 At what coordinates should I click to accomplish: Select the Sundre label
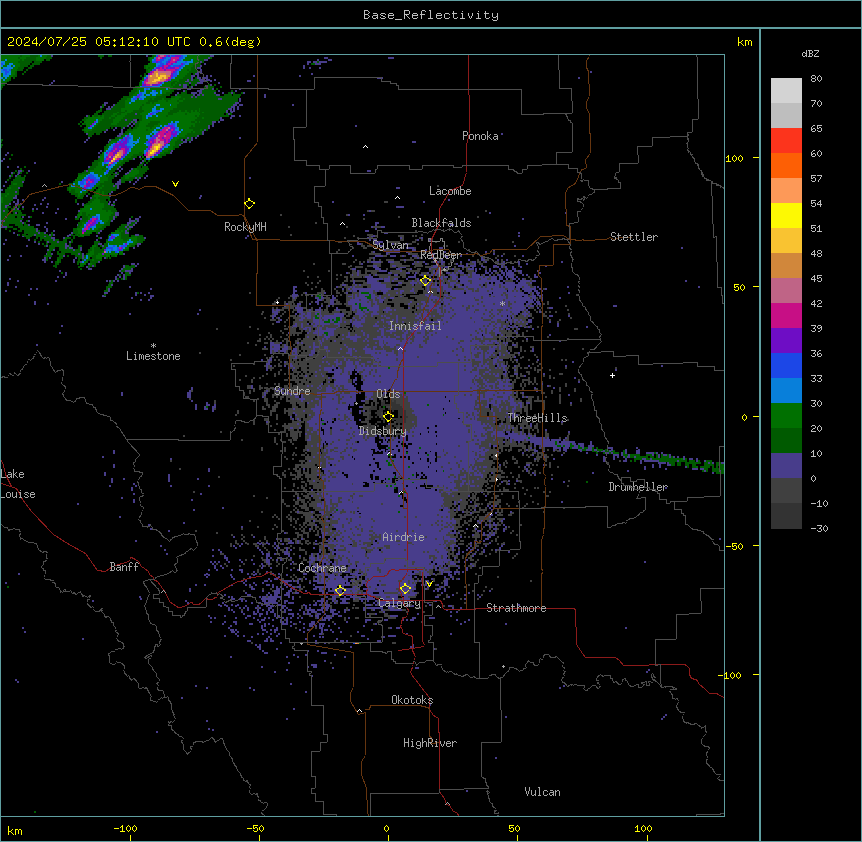tap(292, 391)
